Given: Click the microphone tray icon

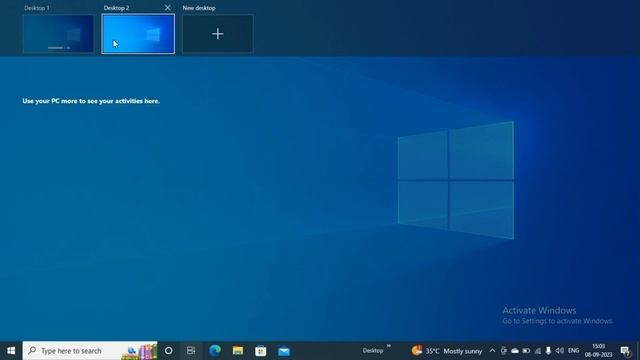Looking at the screenshot, I should [x=549, y=351].
